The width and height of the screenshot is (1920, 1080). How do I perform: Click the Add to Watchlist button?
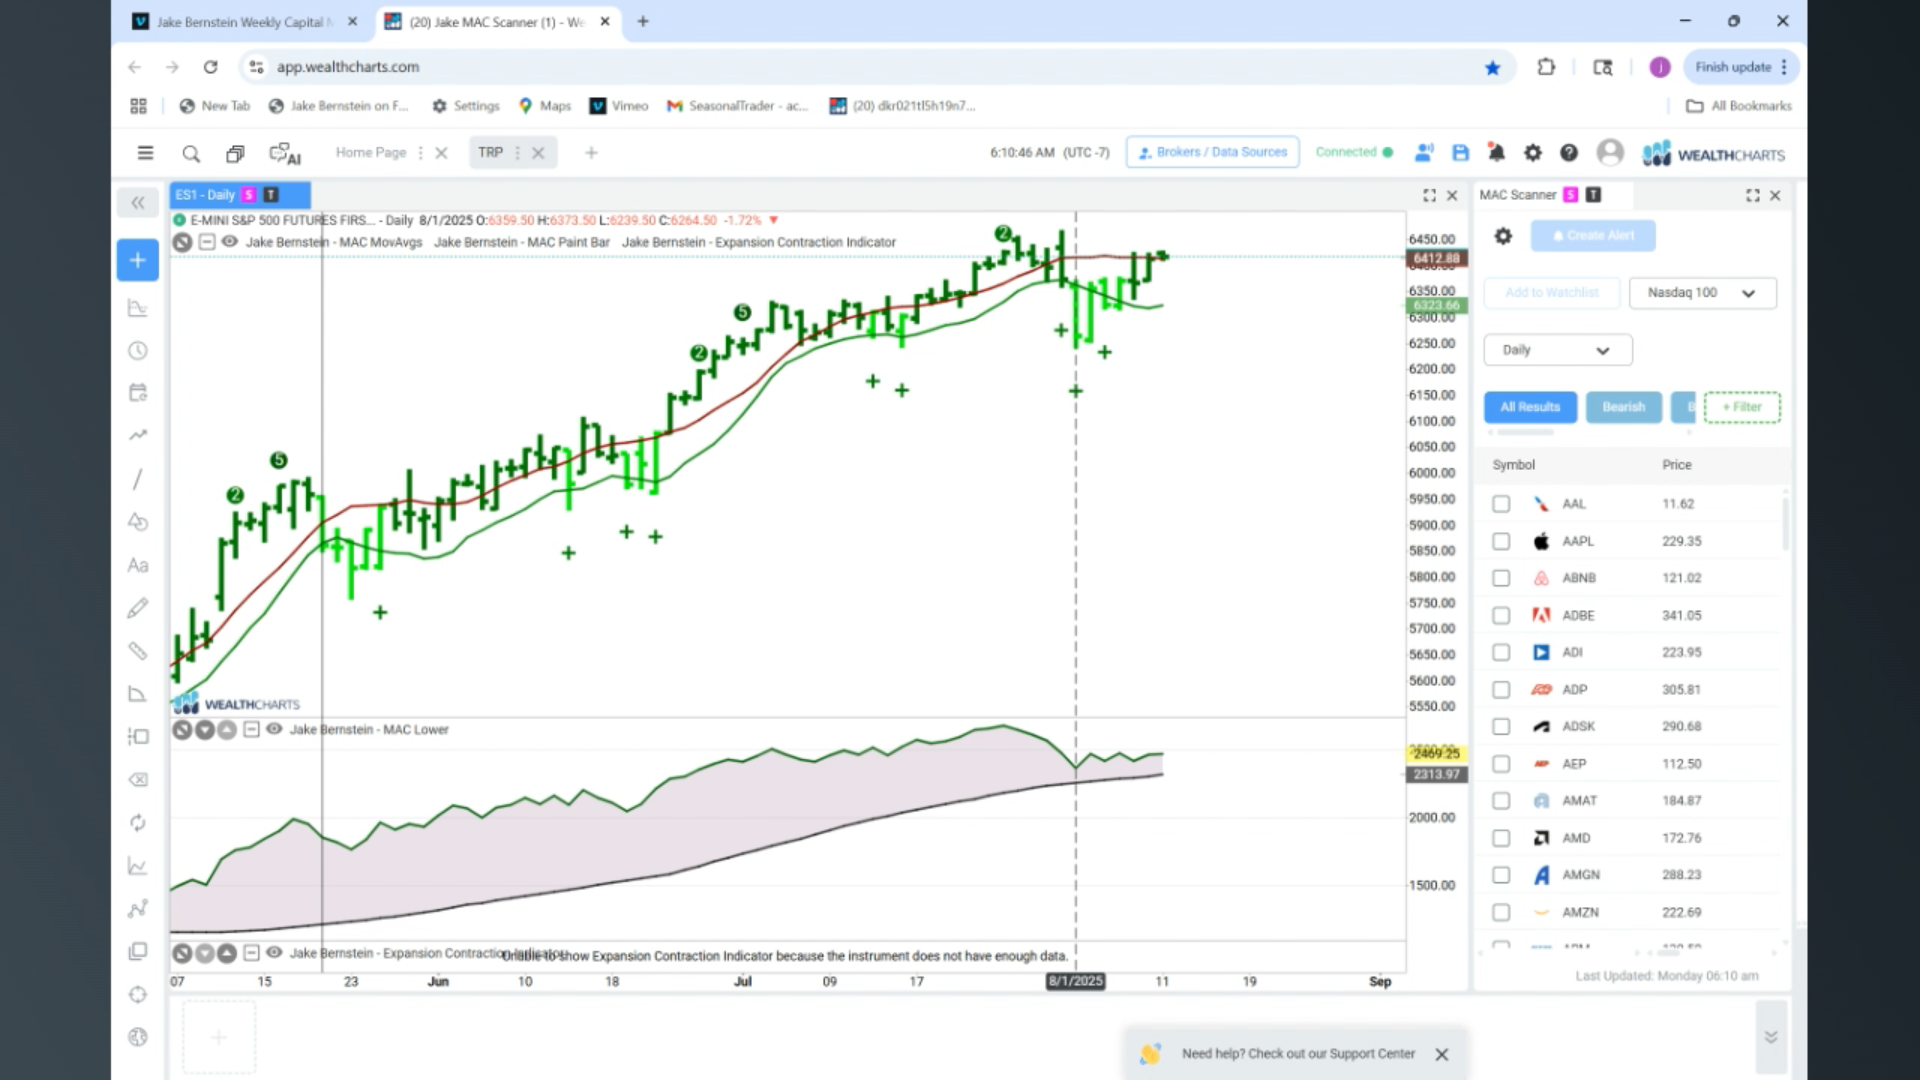tap(1552, 293)
